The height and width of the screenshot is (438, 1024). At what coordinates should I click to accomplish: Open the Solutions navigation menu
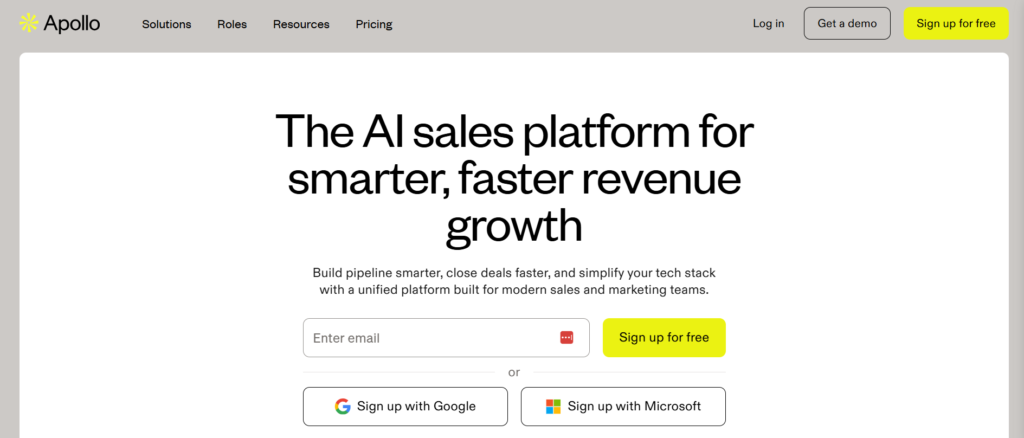166,24
